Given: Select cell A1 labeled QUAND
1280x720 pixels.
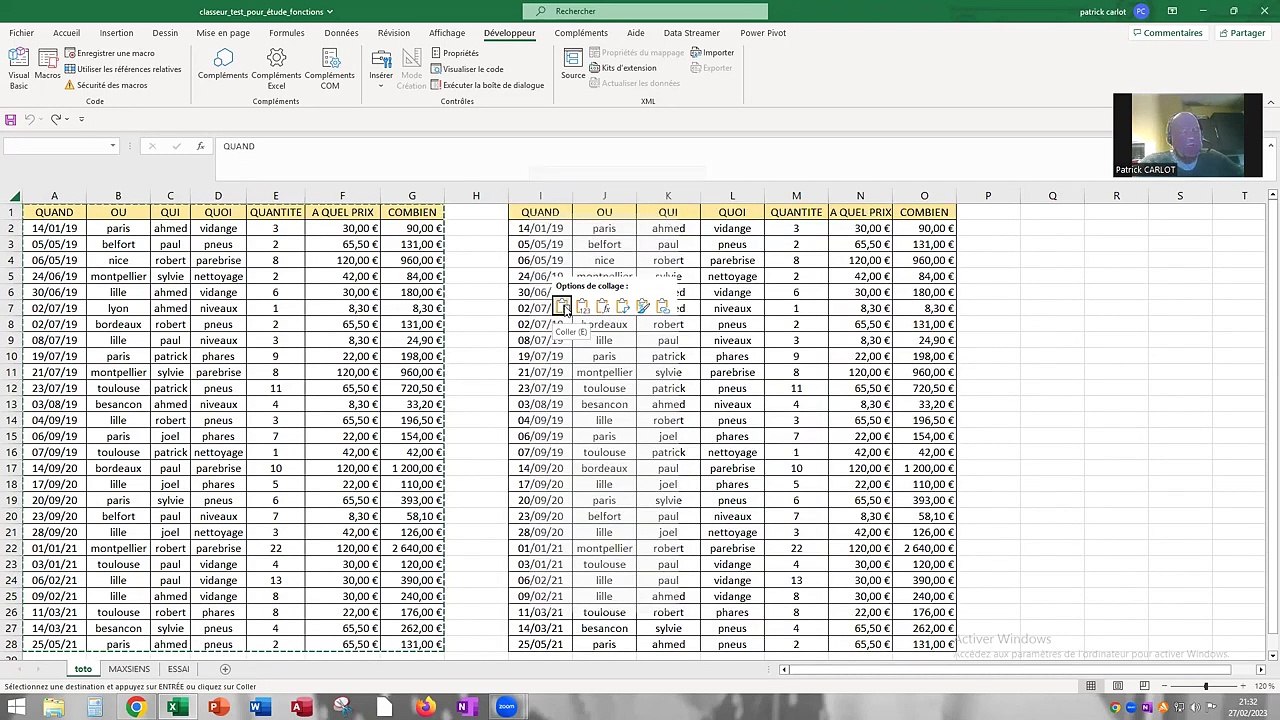Looking at the screenshot, I should click(x=54, y=212).
